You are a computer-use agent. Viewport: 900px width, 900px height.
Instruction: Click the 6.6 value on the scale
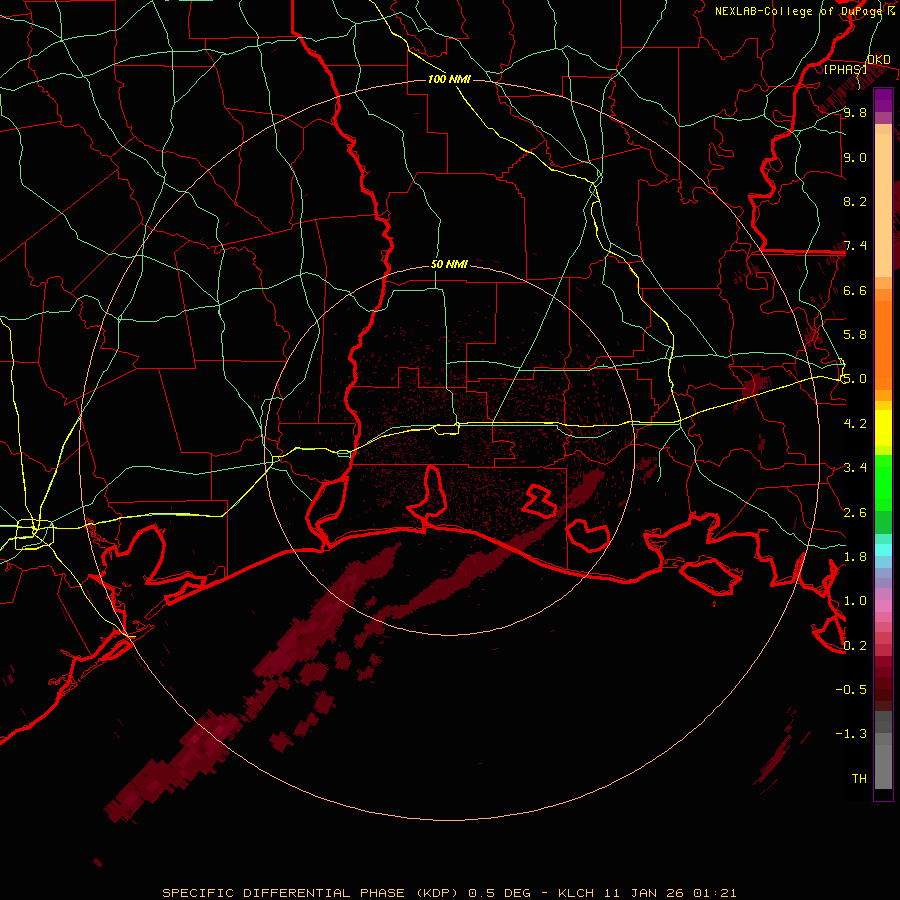[855, 290]
